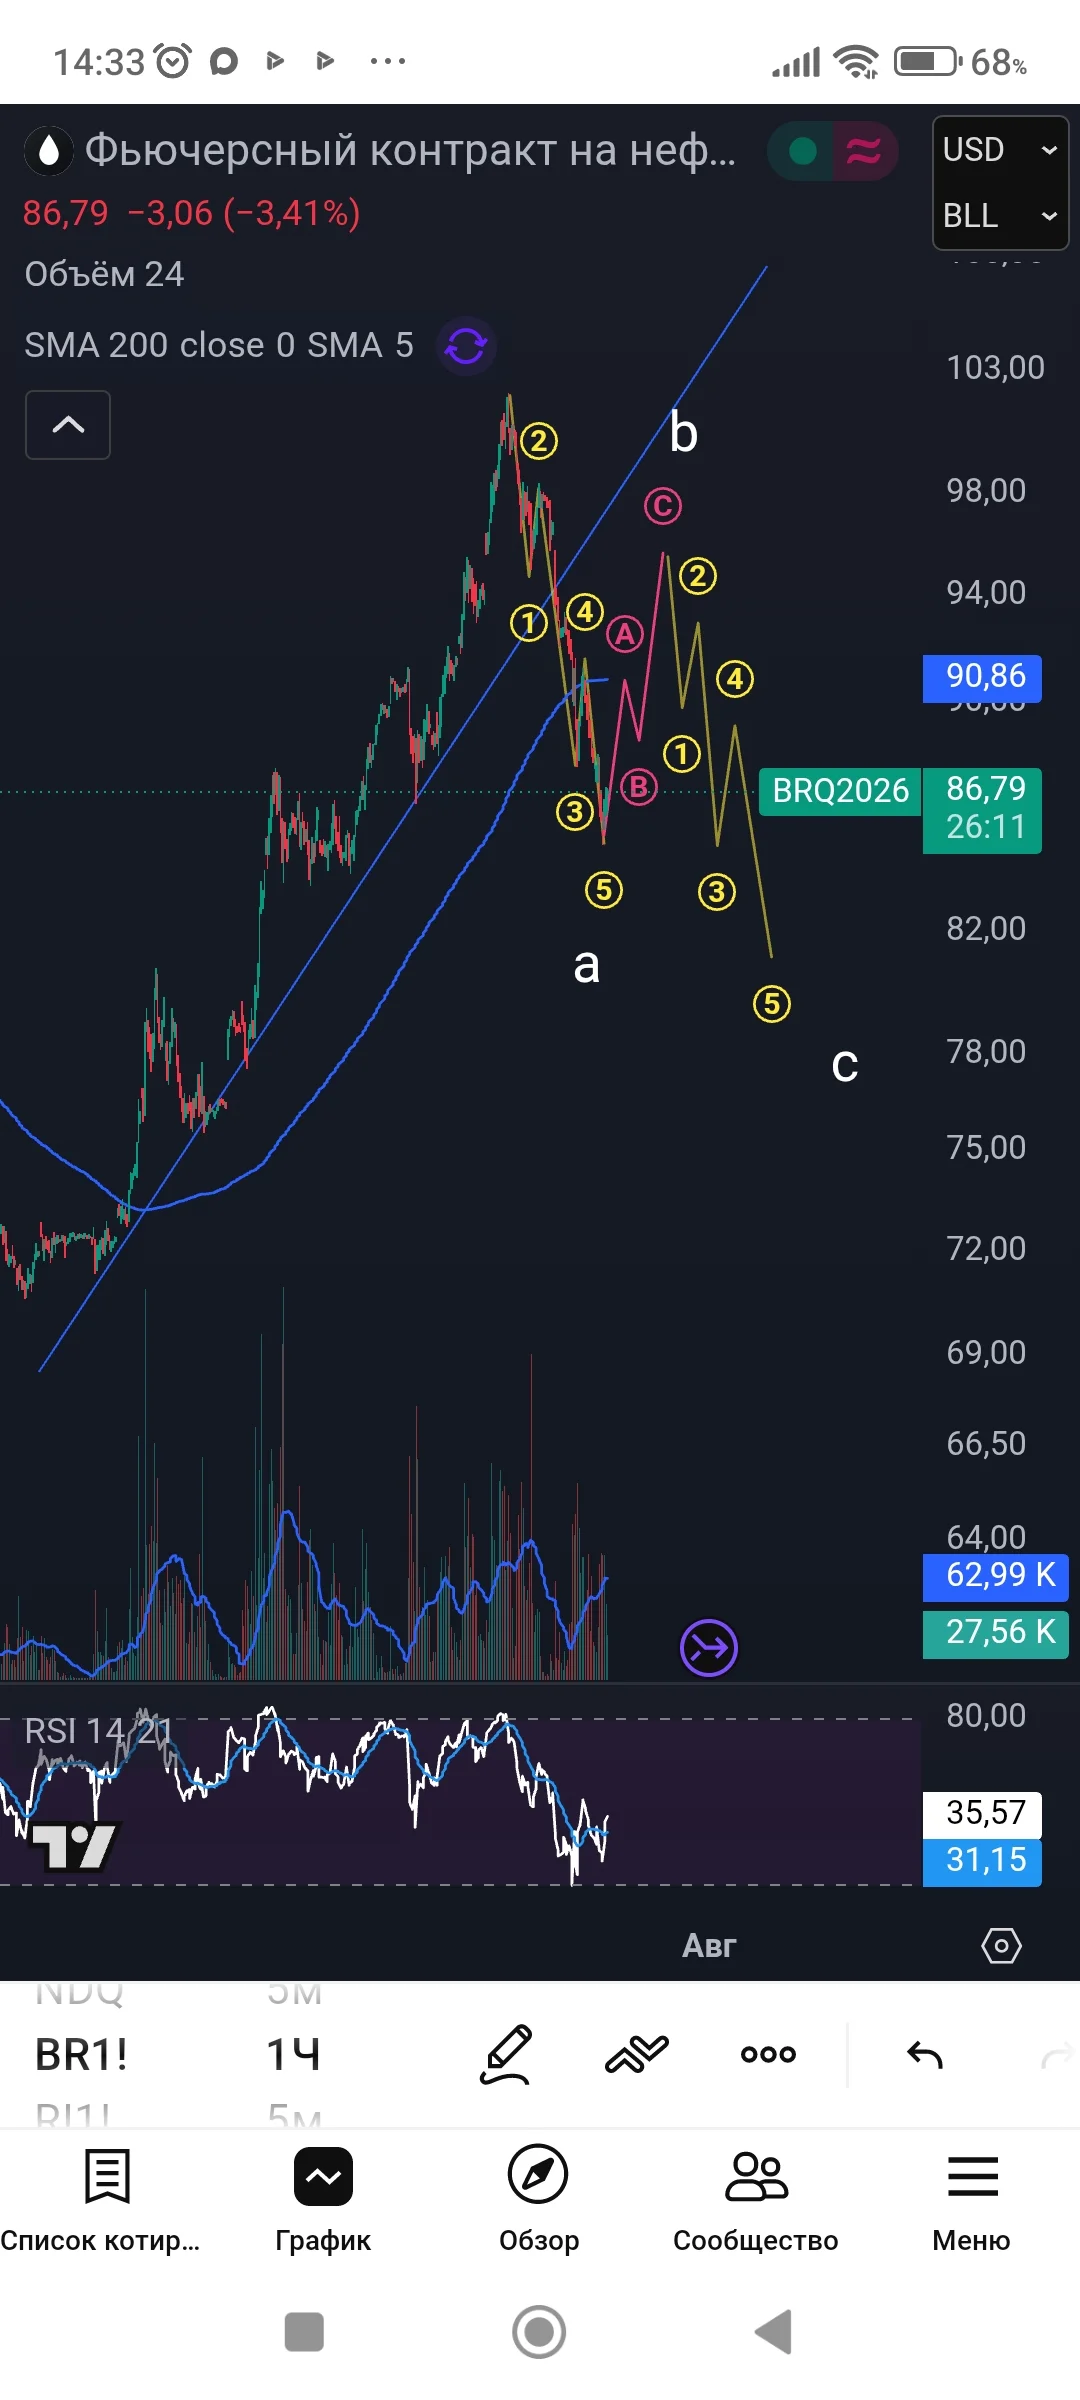1080x2400 pixels.
Task: Tap the oil drop symbol icon
Action: point(48,151)
